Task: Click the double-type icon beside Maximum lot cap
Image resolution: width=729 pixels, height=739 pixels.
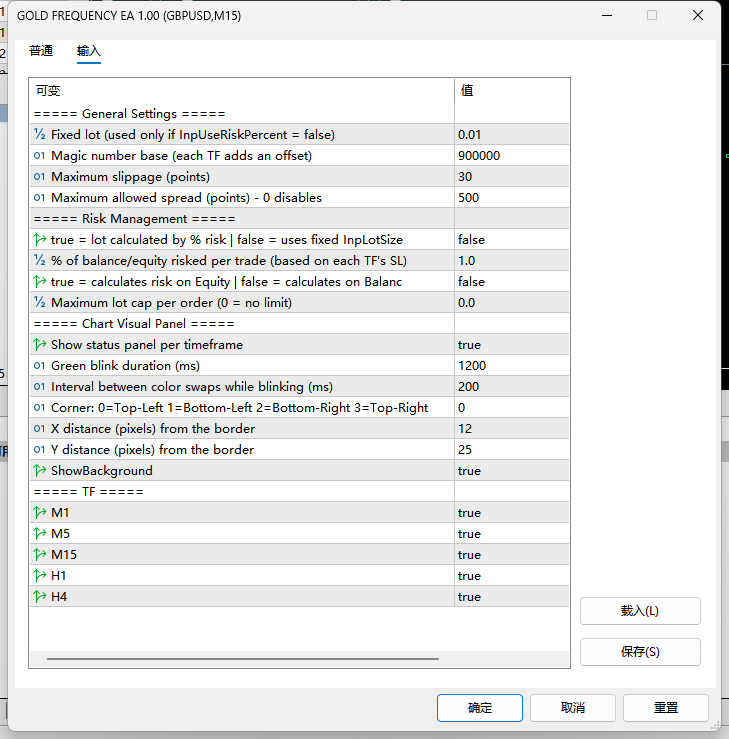Action: click(x=40, y=302)
